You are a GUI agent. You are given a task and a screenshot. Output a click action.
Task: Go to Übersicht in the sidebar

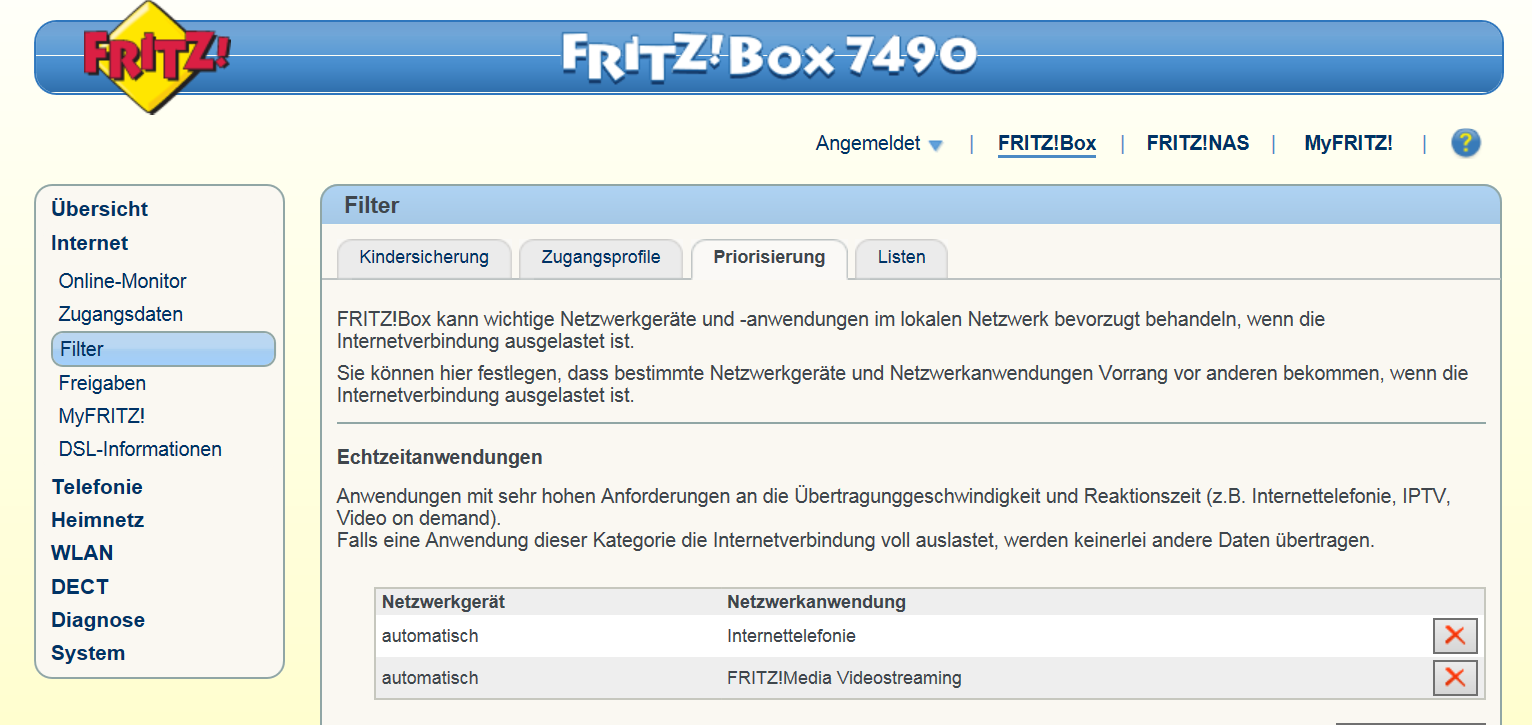[x=99, y=209]
